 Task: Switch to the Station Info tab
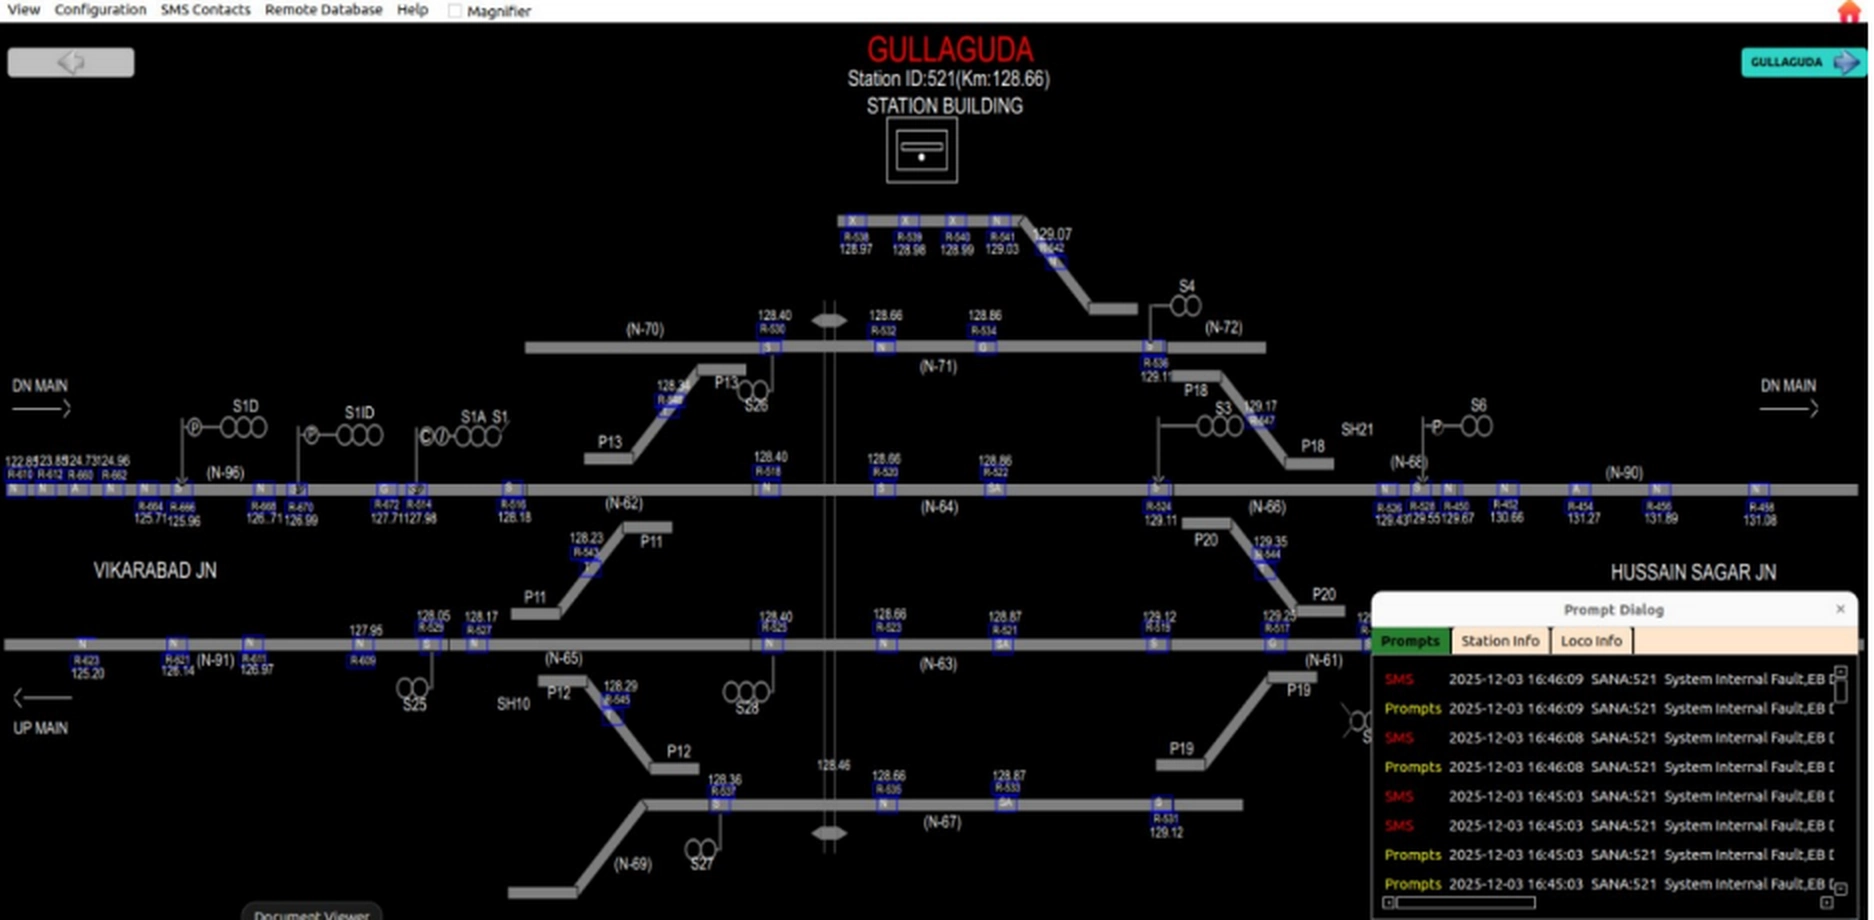pos(1499,641)
